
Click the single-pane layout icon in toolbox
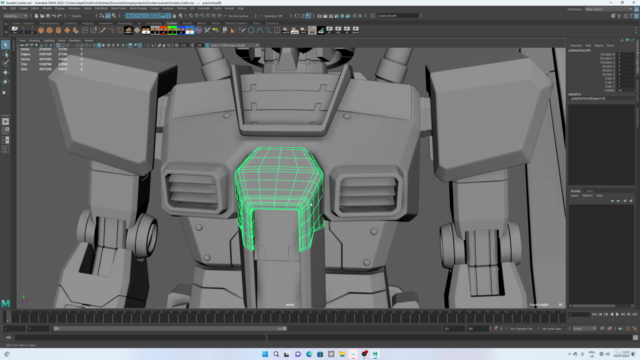[x=5, y=121]
